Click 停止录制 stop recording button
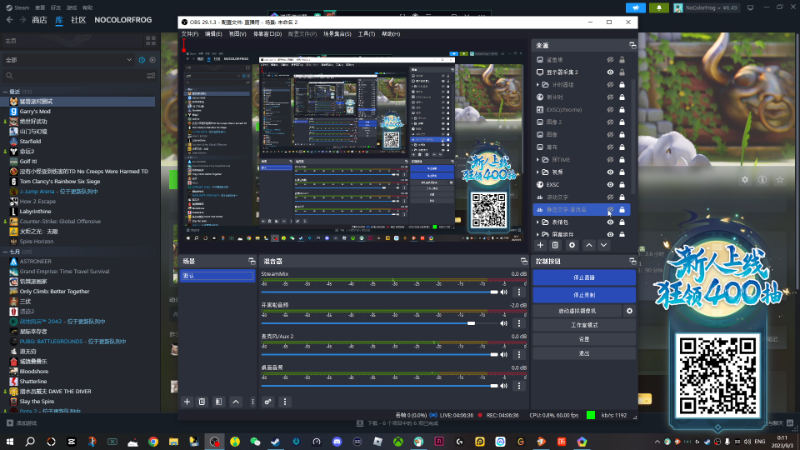This screenshot has height=450, width=800. coord(584,295)
